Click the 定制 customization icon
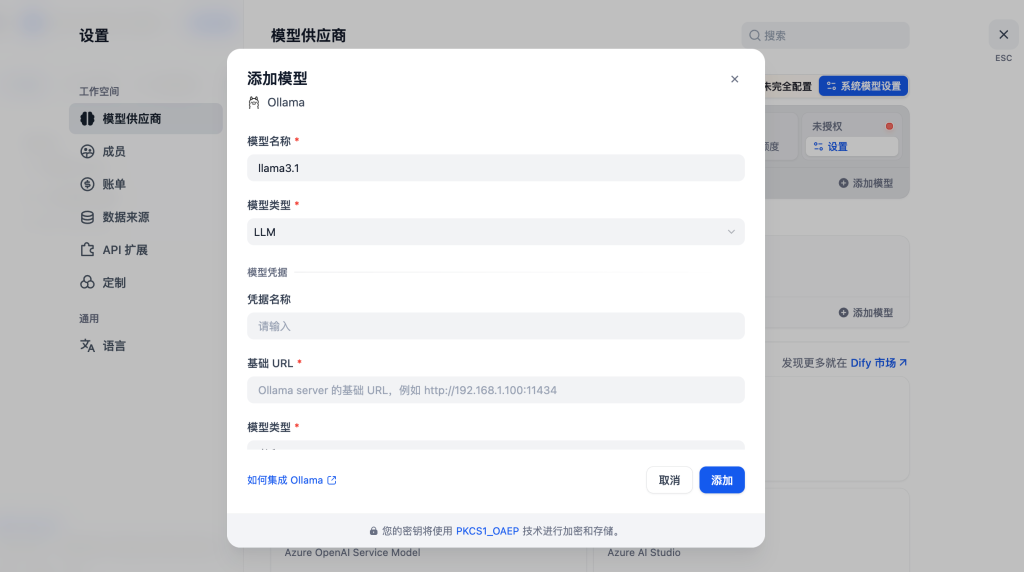1024x572 pixels. click(x=87, y=283)
